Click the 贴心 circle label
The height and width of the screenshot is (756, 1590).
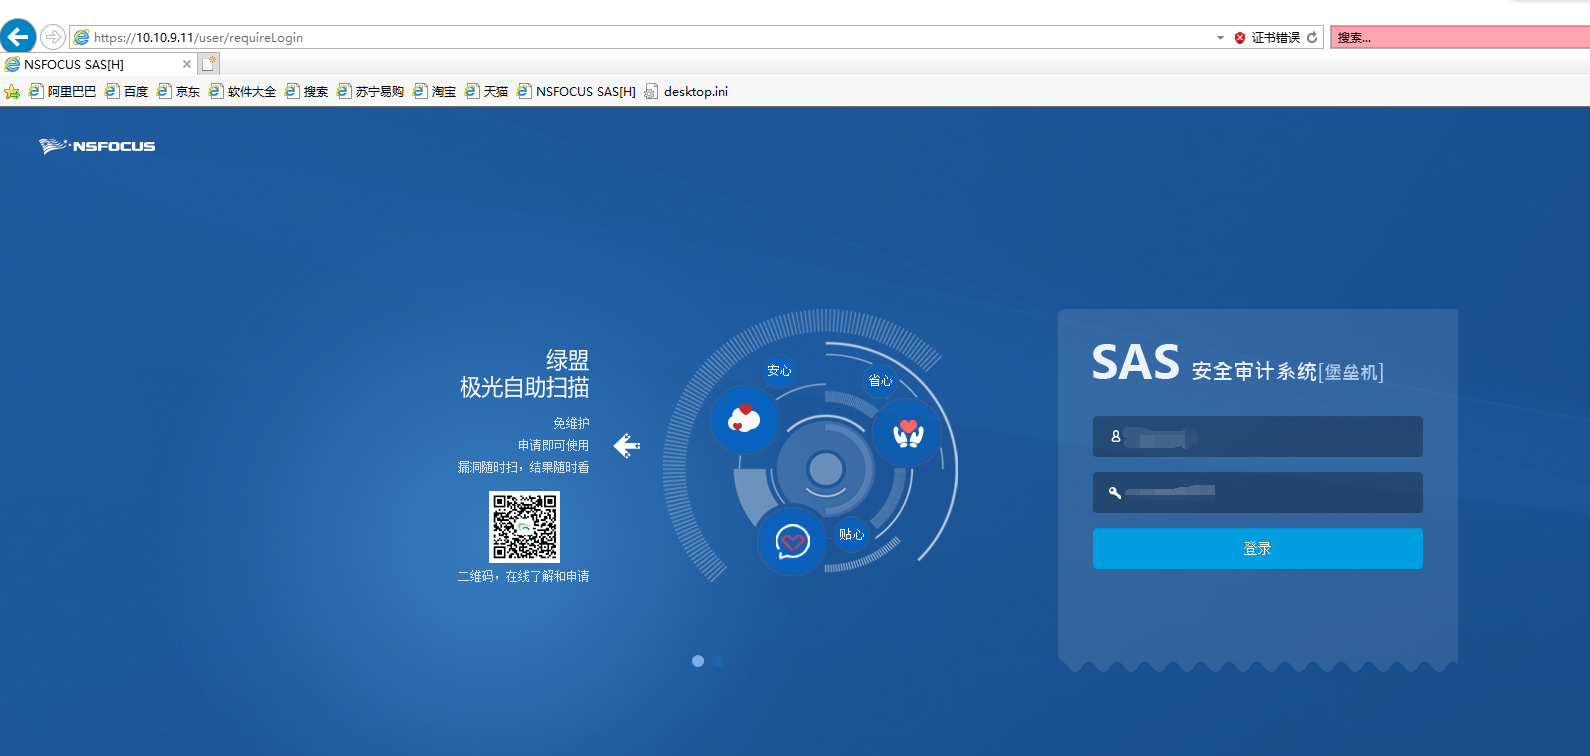851,535
